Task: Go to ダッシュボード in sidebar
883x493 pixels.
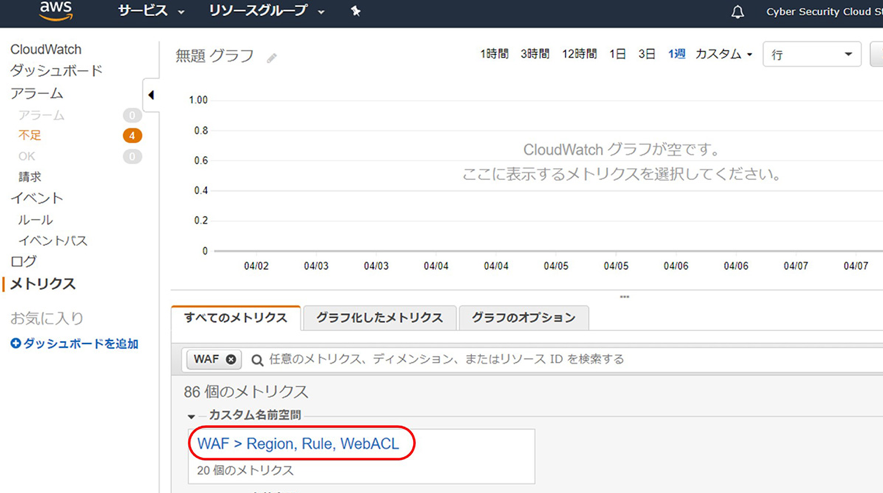Action: click(x=56, y=71)
